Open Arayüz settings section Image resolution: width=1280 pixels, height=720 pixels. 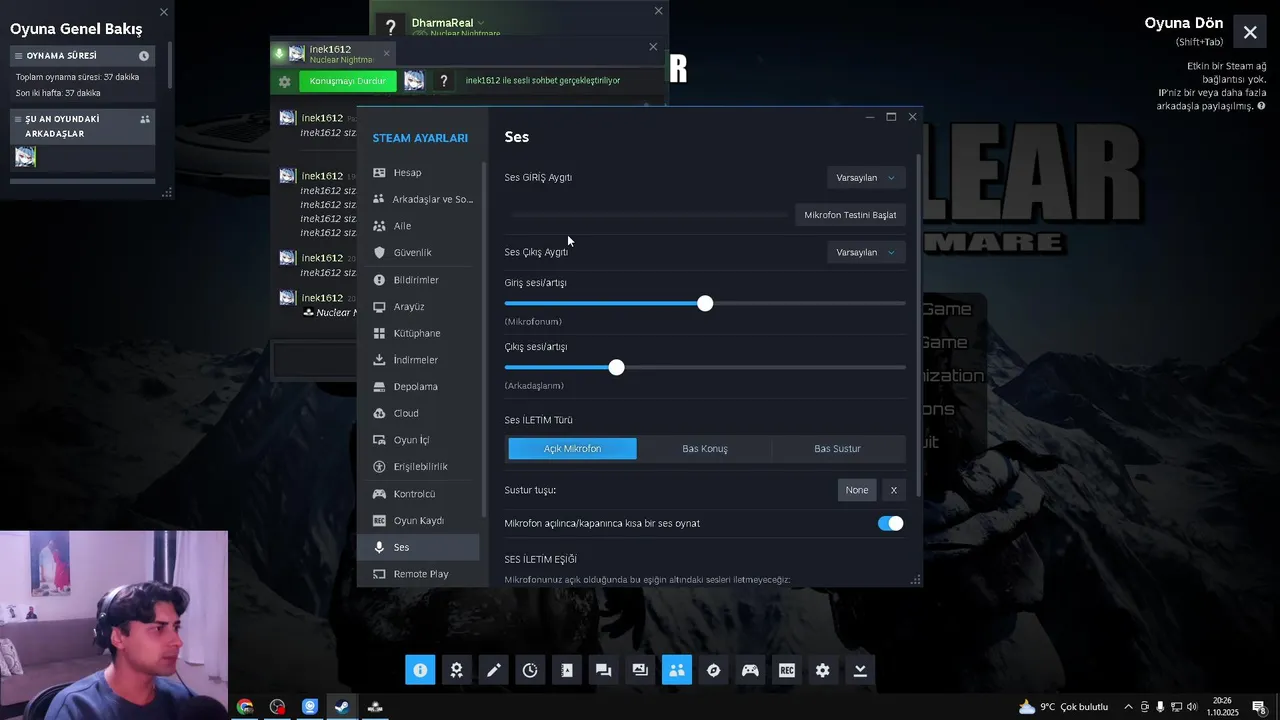pos(419,307)
